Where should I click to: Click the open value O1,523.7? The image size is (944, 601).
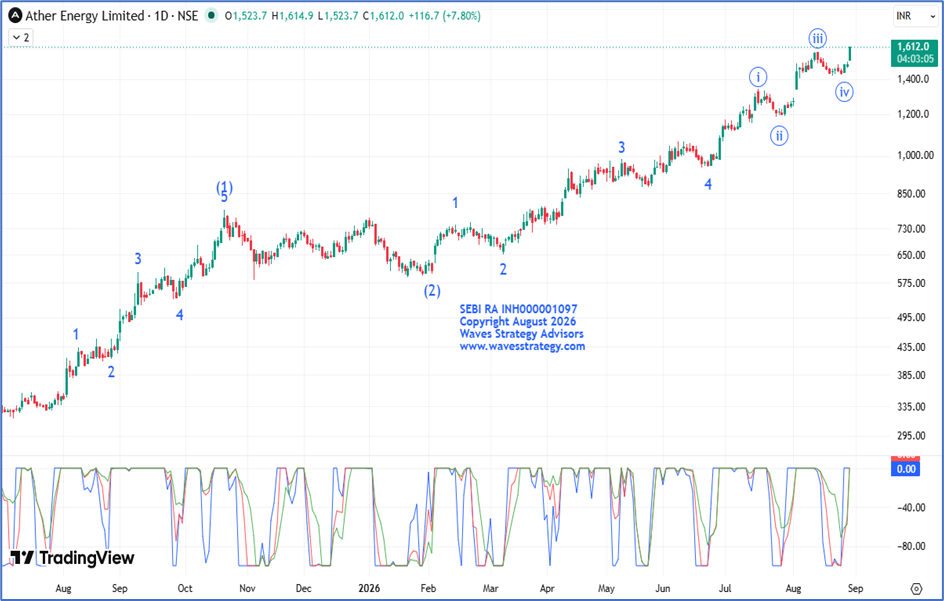[x=246, y=16]
